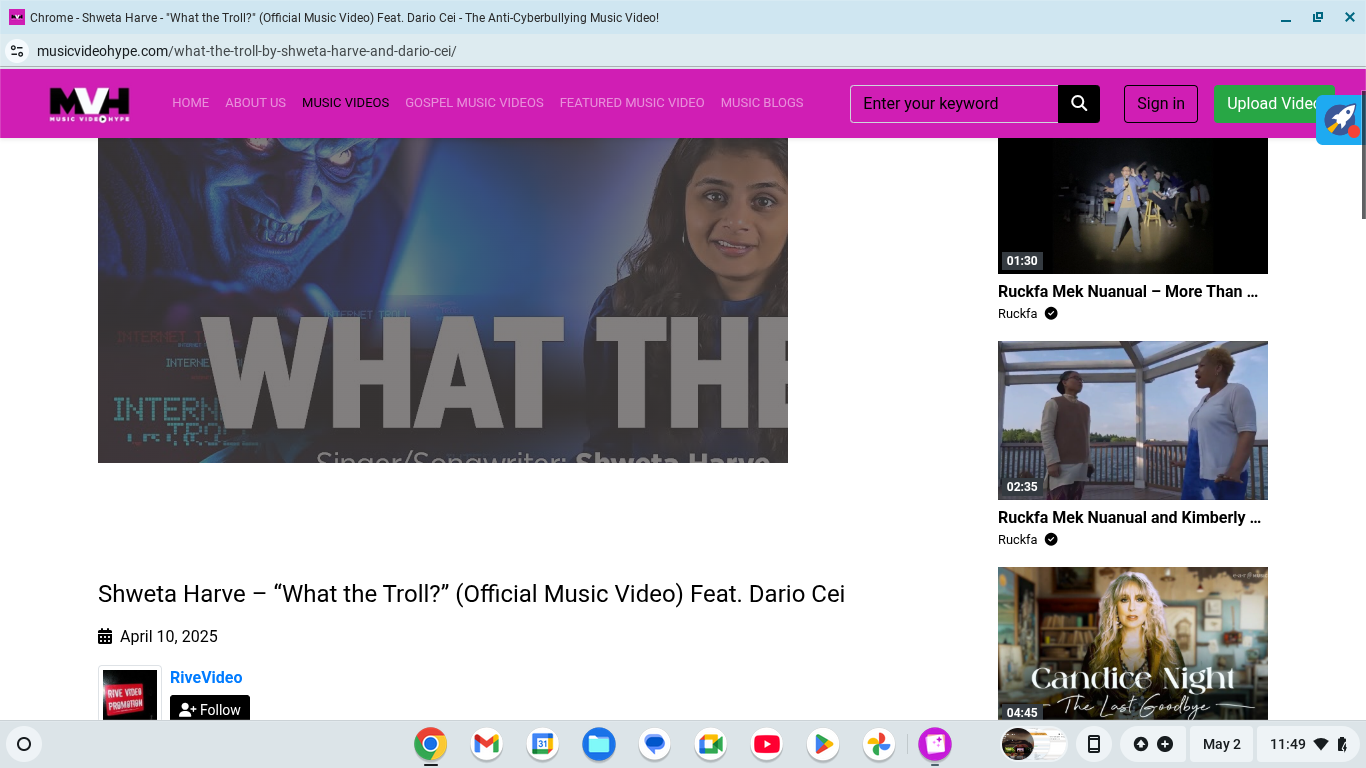Open Chrome from the shelf
1366x768 pixels.
430,744
